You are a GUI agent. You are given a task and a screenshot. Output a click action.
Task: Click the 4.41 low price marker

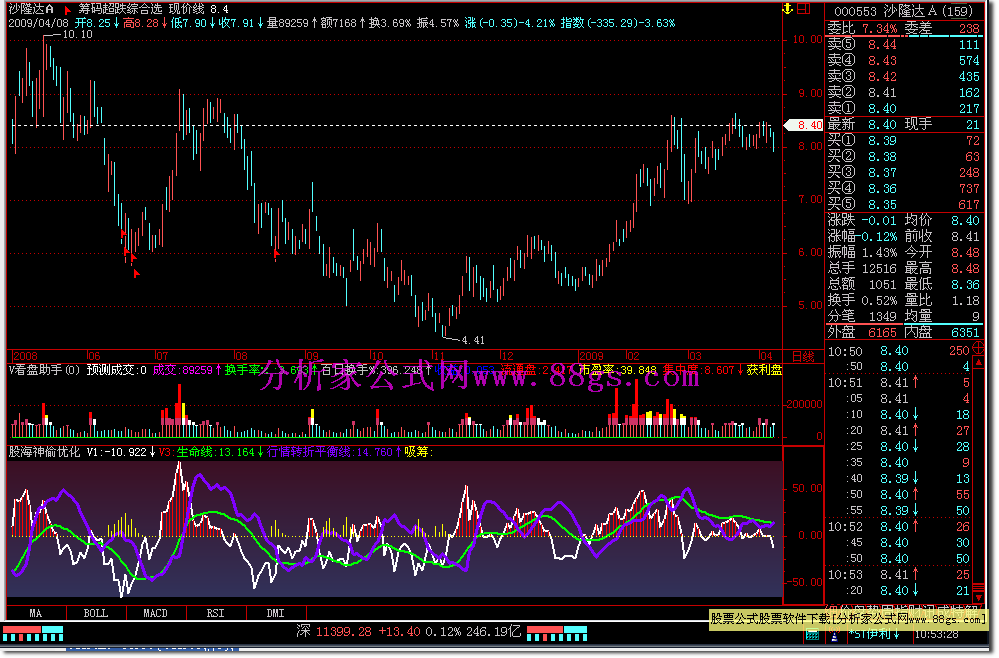pyautogui.click(x=473, y=340)
